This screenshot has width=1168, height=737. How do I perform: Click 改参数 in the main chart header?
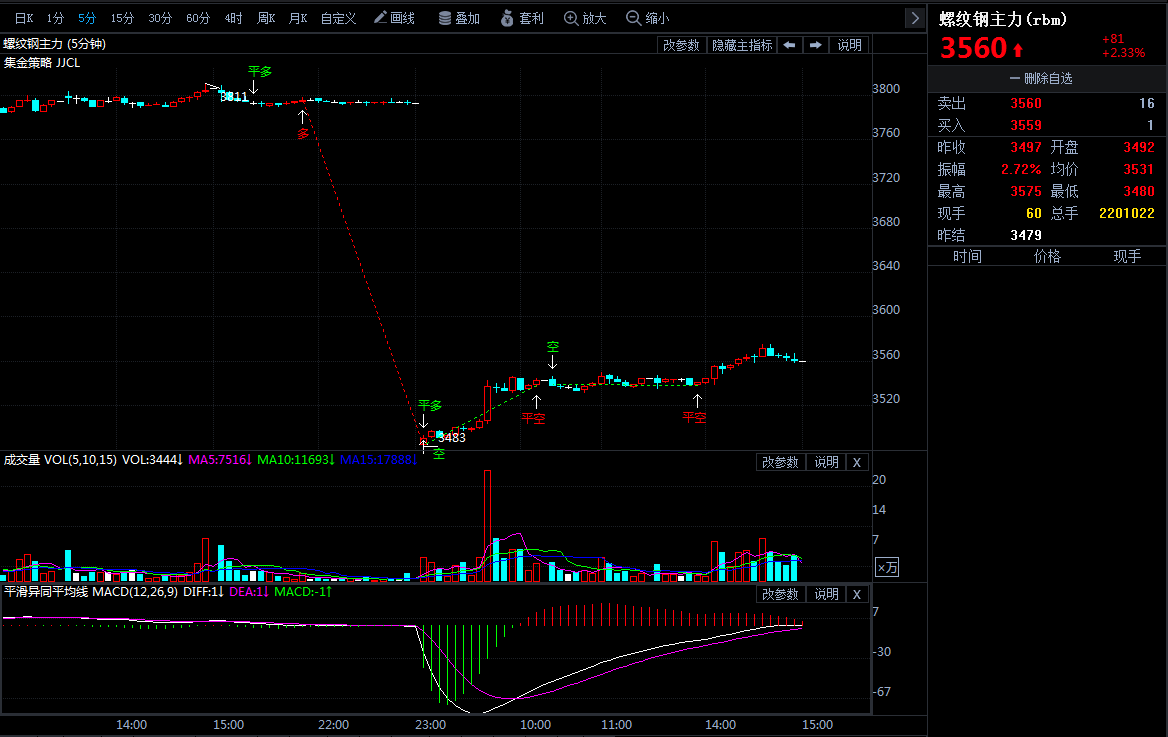(681, 45)
